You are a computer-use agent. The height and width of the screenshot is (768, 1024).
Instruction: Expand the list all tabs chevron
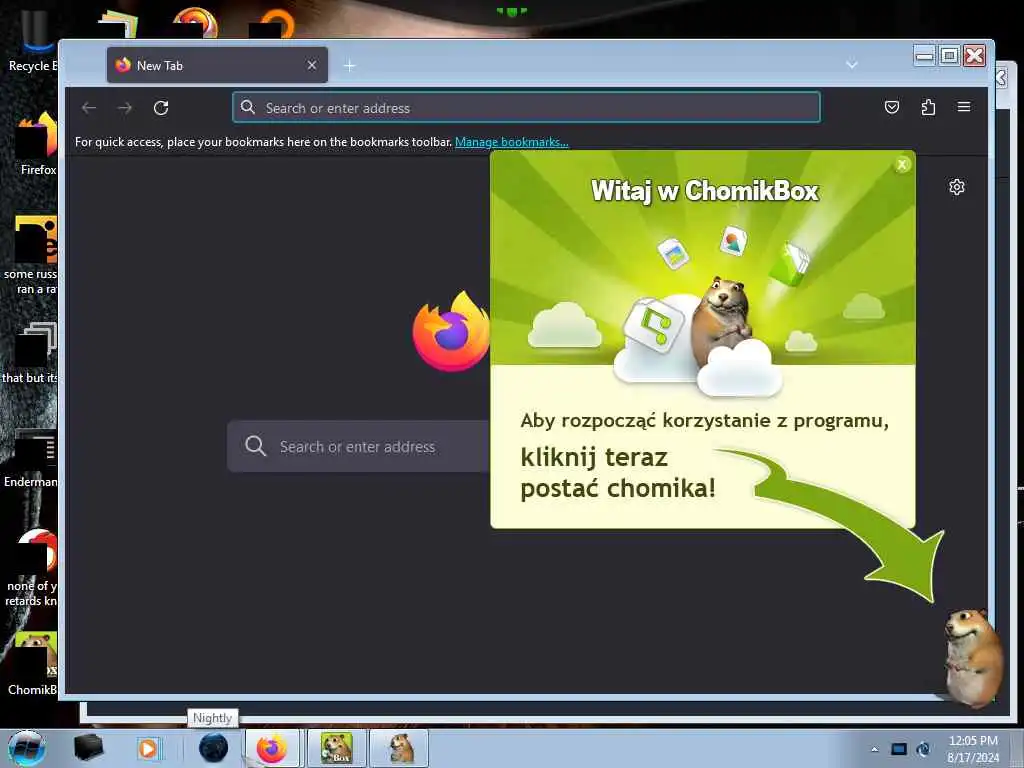852,65
